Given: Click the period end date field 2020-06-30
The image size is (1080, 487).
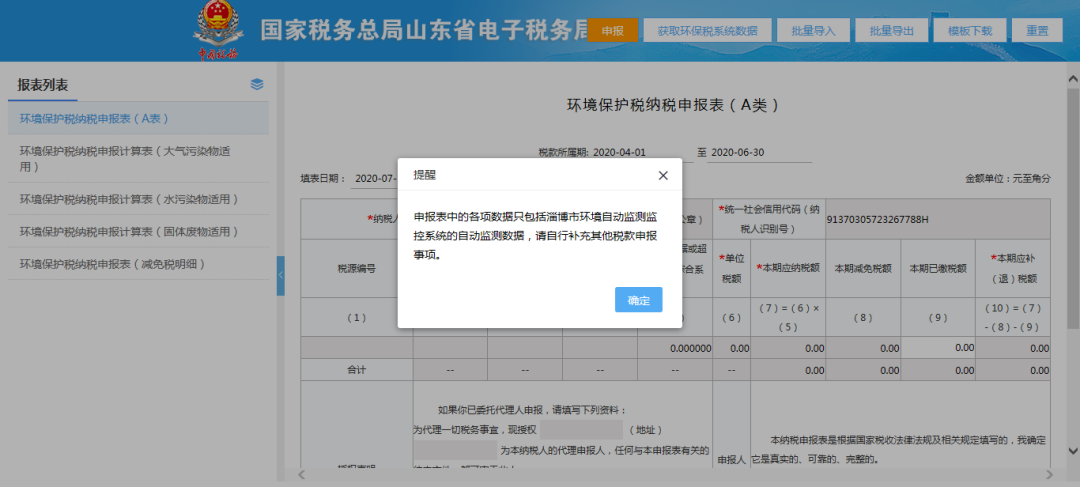Looking at the screenshot, I should pyautogui.click(x=760, y=152).
